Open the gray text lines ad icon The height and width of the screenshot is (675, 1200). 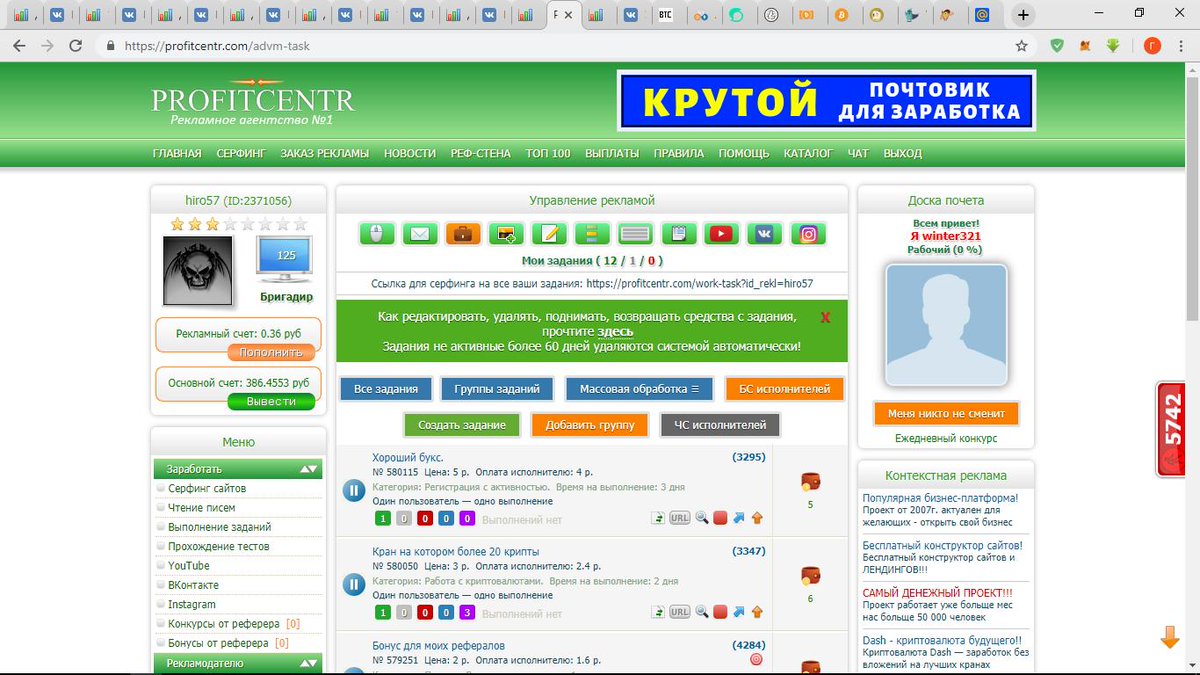pyautogui.click(x=635, y=234)
